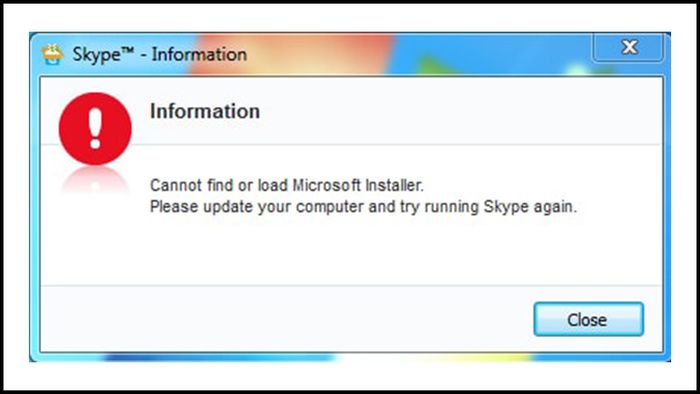This screenshot has height=394, width=700.
Task: Select the "Skype™ - Information" window title
Action: coord(159,54)
